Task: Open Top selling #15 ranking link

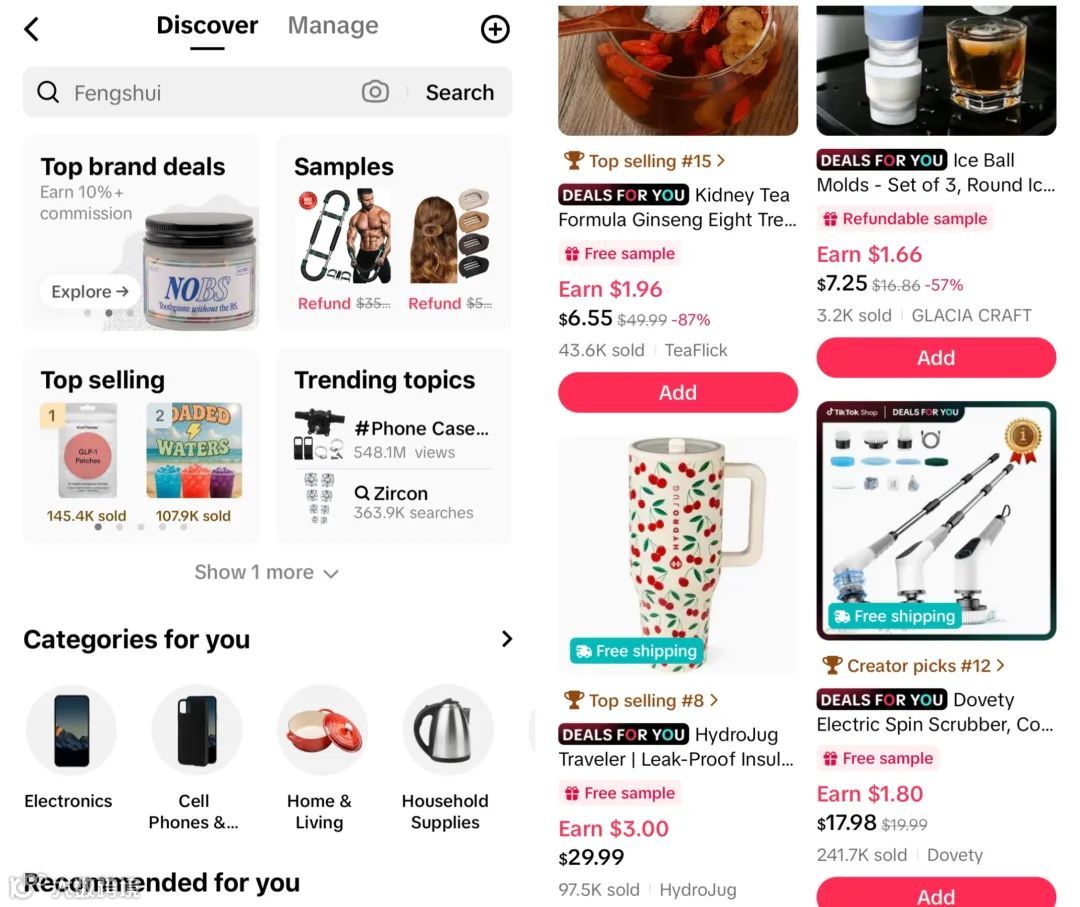Action: click(644, 160)
